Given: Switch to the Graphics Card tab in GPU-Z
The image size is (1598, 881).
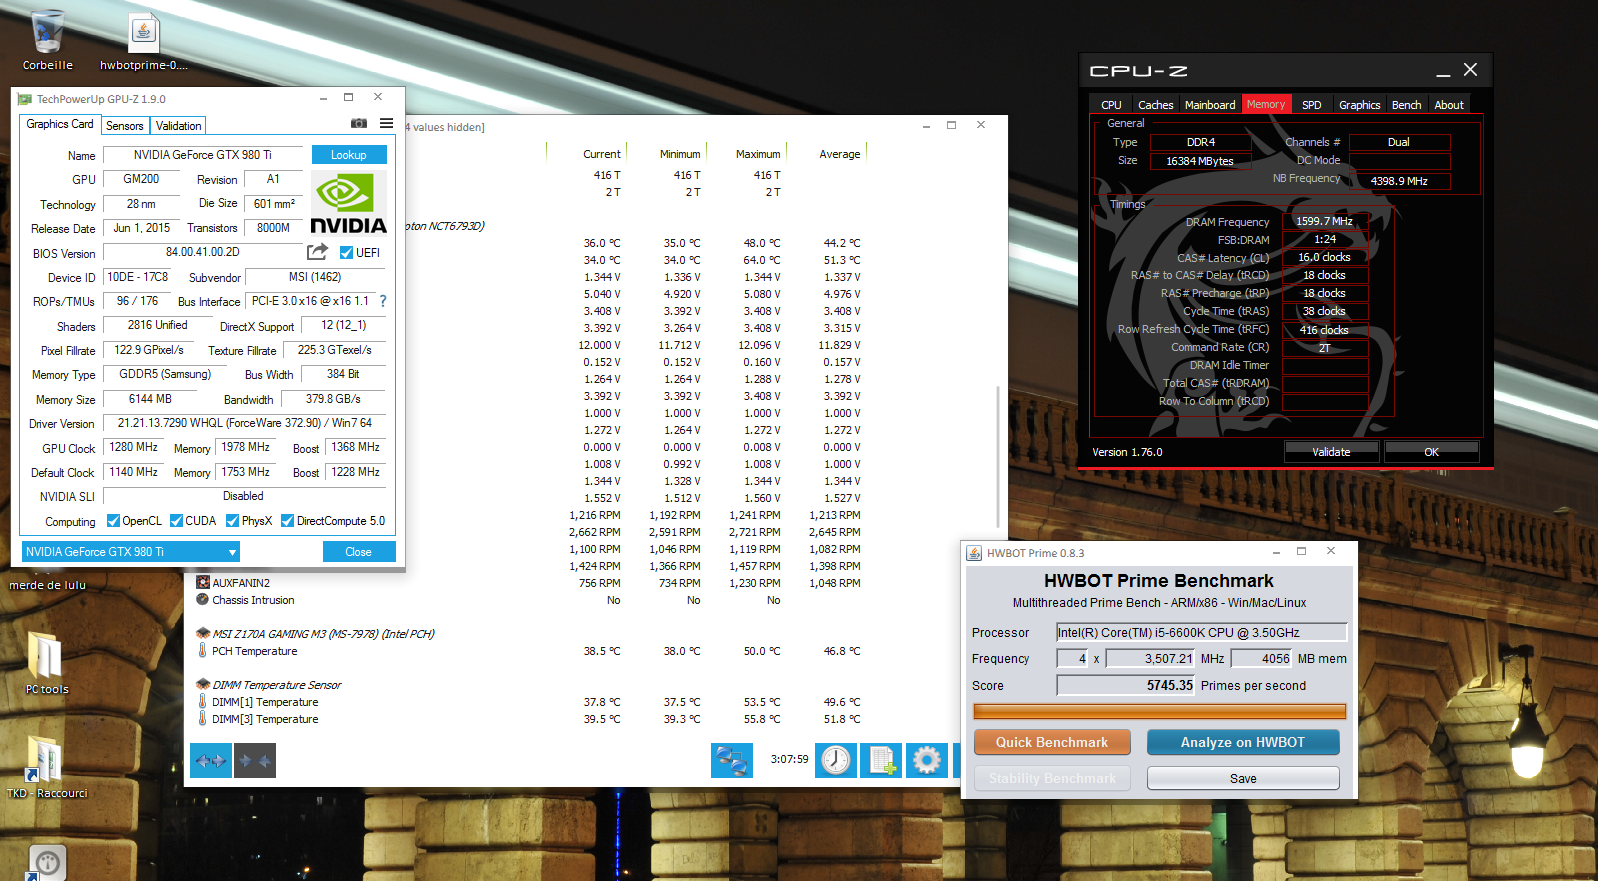Looking at the screenshot, I should point(60,124).
